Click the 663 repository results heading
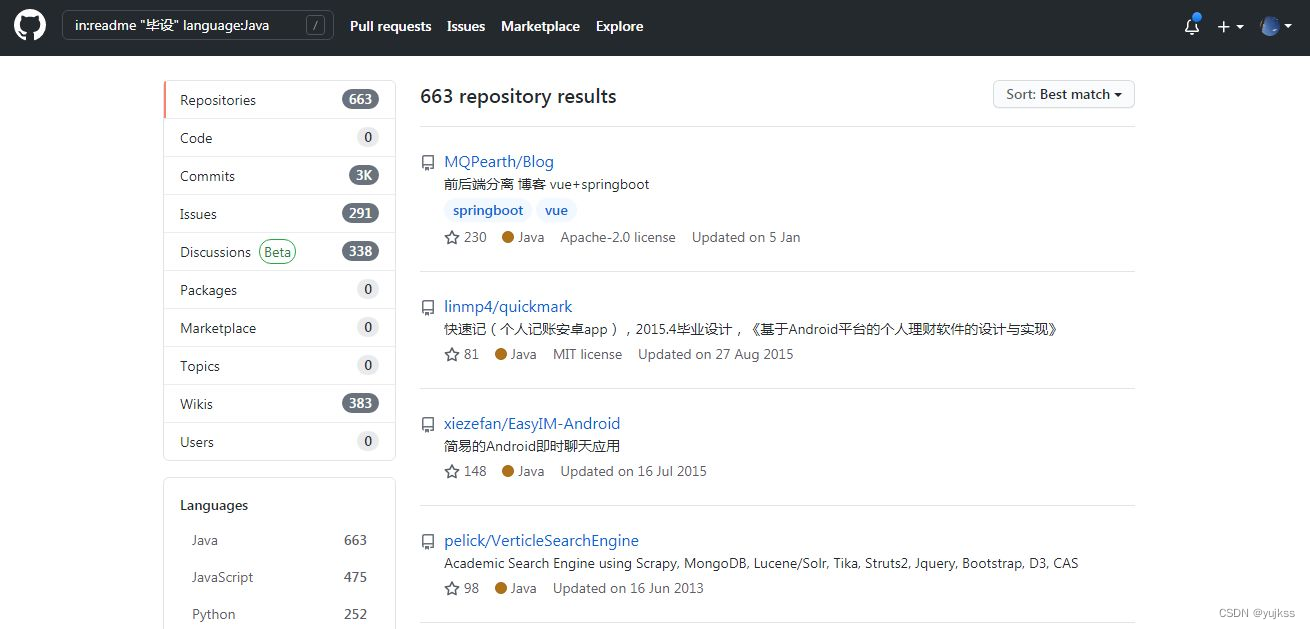1310x629 pixels. 518,97
